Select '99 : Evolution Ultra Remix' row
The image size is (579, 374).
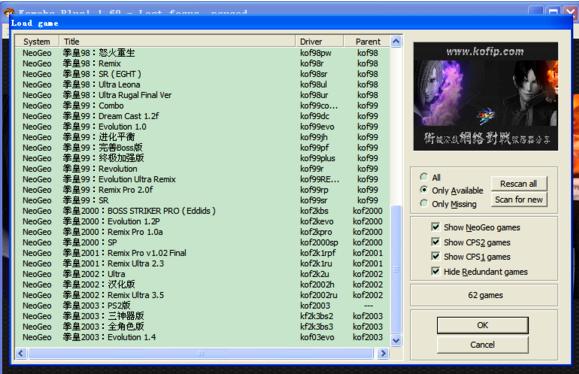202,179
